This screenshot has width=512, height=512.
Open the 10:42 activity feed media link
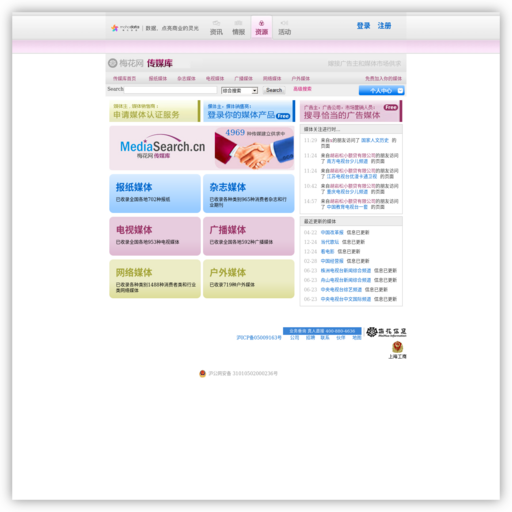click(347, 192)
